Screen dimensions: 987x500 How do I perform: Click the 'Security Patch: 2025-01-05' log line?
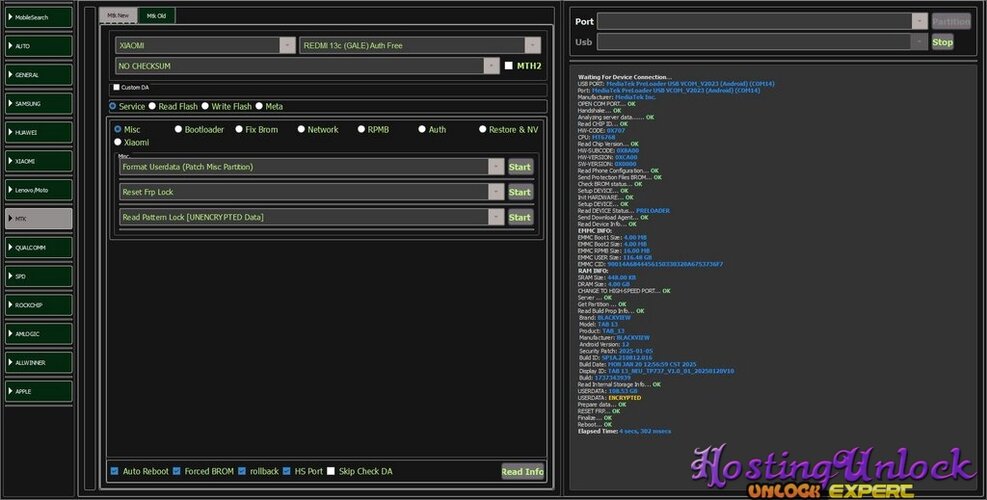(616, 351)
